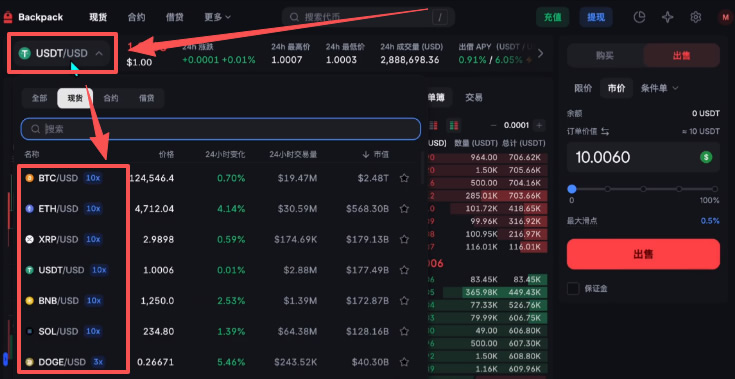The image size is (735, 379).
Task: Increase price grouping with plus icon
Action: 539,126
